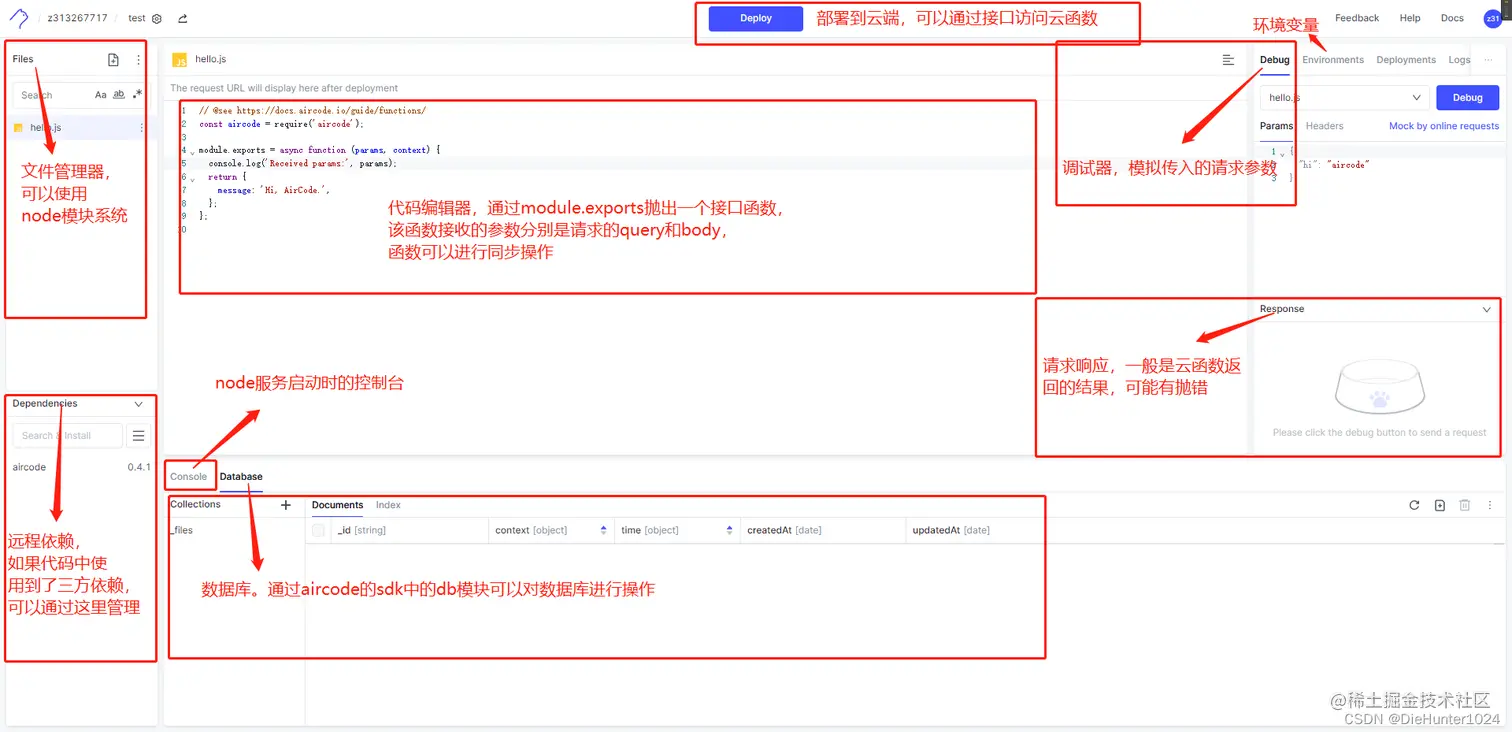
Task: Switch to the Environments tab
Action: pos(1333,60)
